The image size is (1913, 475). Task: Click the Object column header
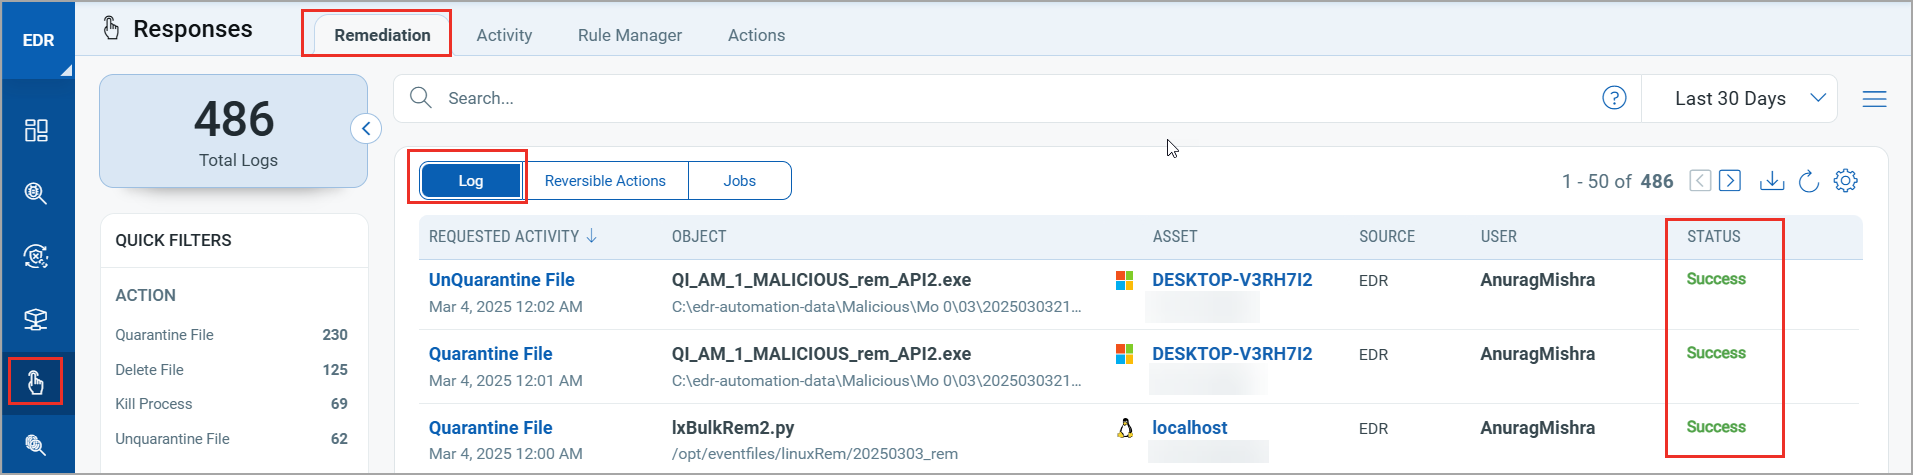pyautogui.click(x=699, y=237)
